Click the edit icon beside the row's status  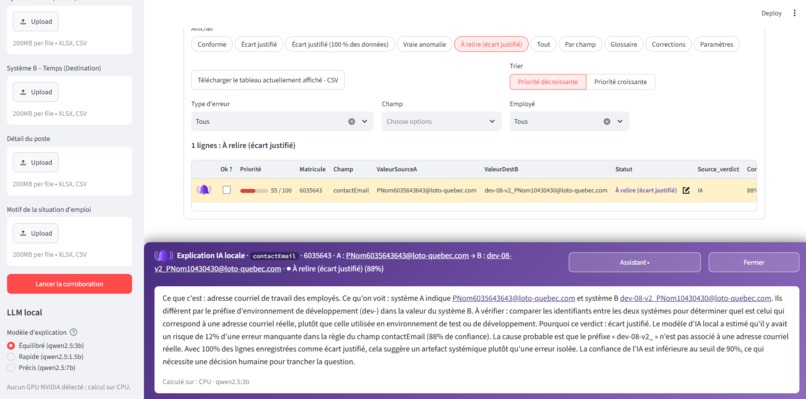click(x=686, y=190)
